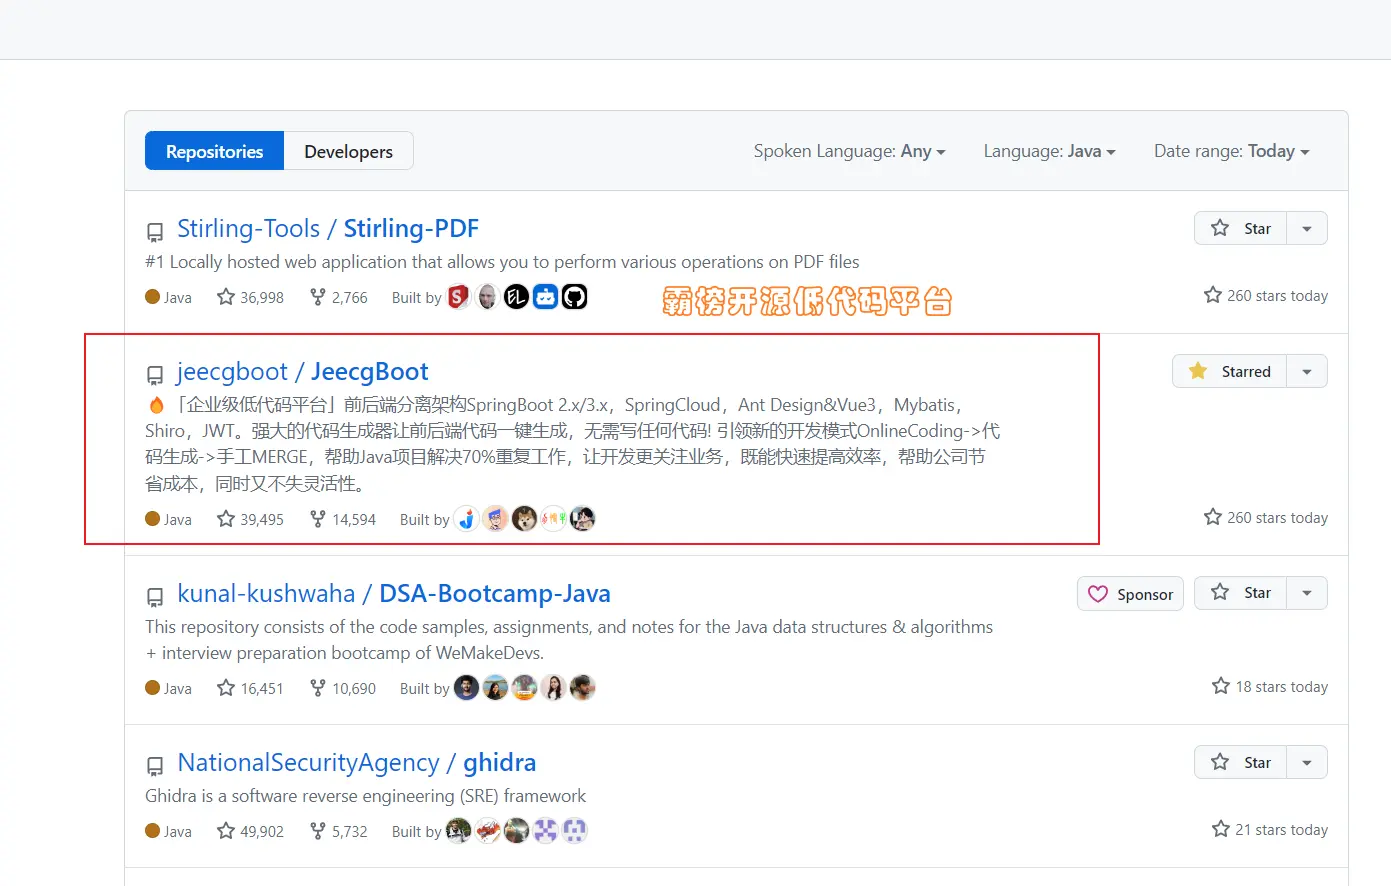Click the repo icon beside DSA-Bootcamp-Java title
This screenshot has width=1391, height=886.
click(x=155, y=597)
